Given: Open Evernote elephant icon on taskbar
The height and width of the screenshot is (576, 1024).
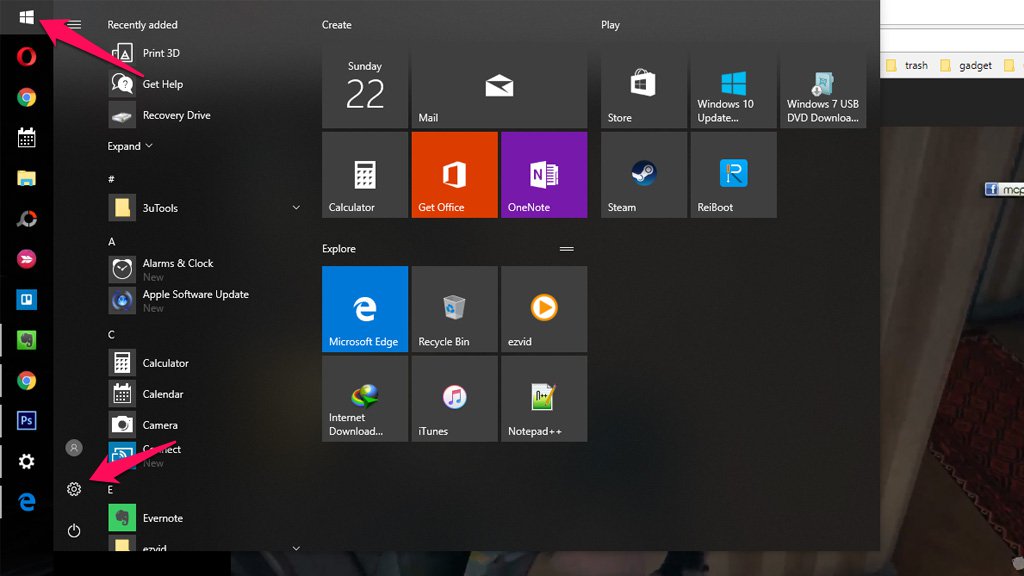Looking at the screenshot, I should coord(26,340).
